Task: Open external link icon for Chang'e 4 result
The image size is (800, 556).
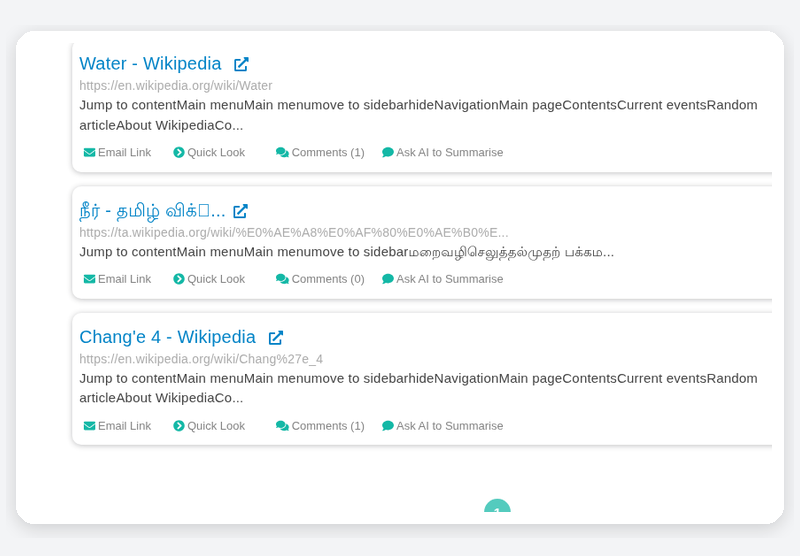Action: tap(276, 338)
